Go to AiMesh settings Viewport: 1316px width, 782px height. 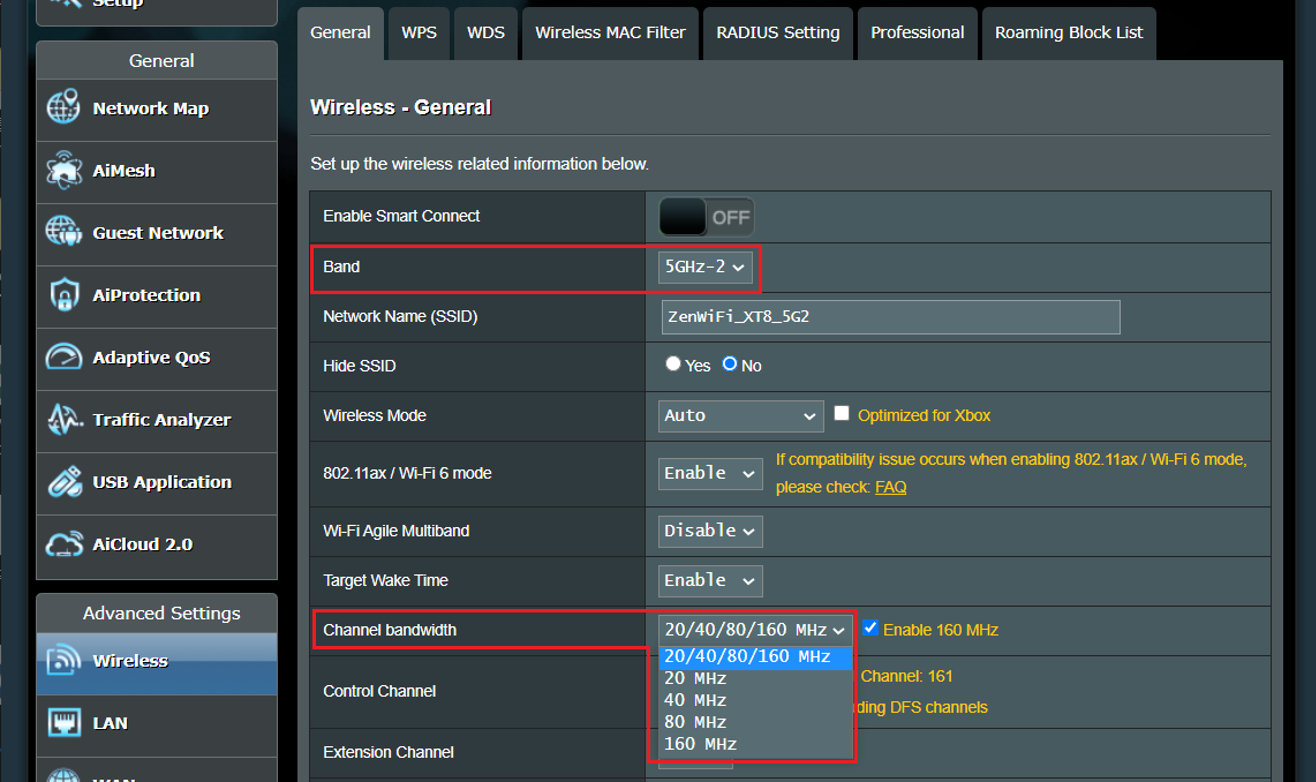pyautogui.click(x=157, y=172)
